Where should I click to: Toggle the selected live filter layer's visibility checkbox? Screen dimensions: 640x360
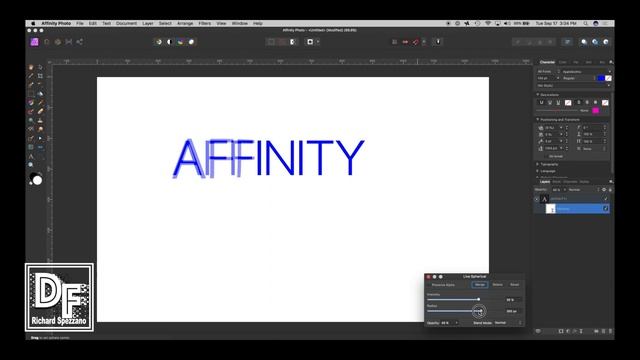[x=605, y=209]
